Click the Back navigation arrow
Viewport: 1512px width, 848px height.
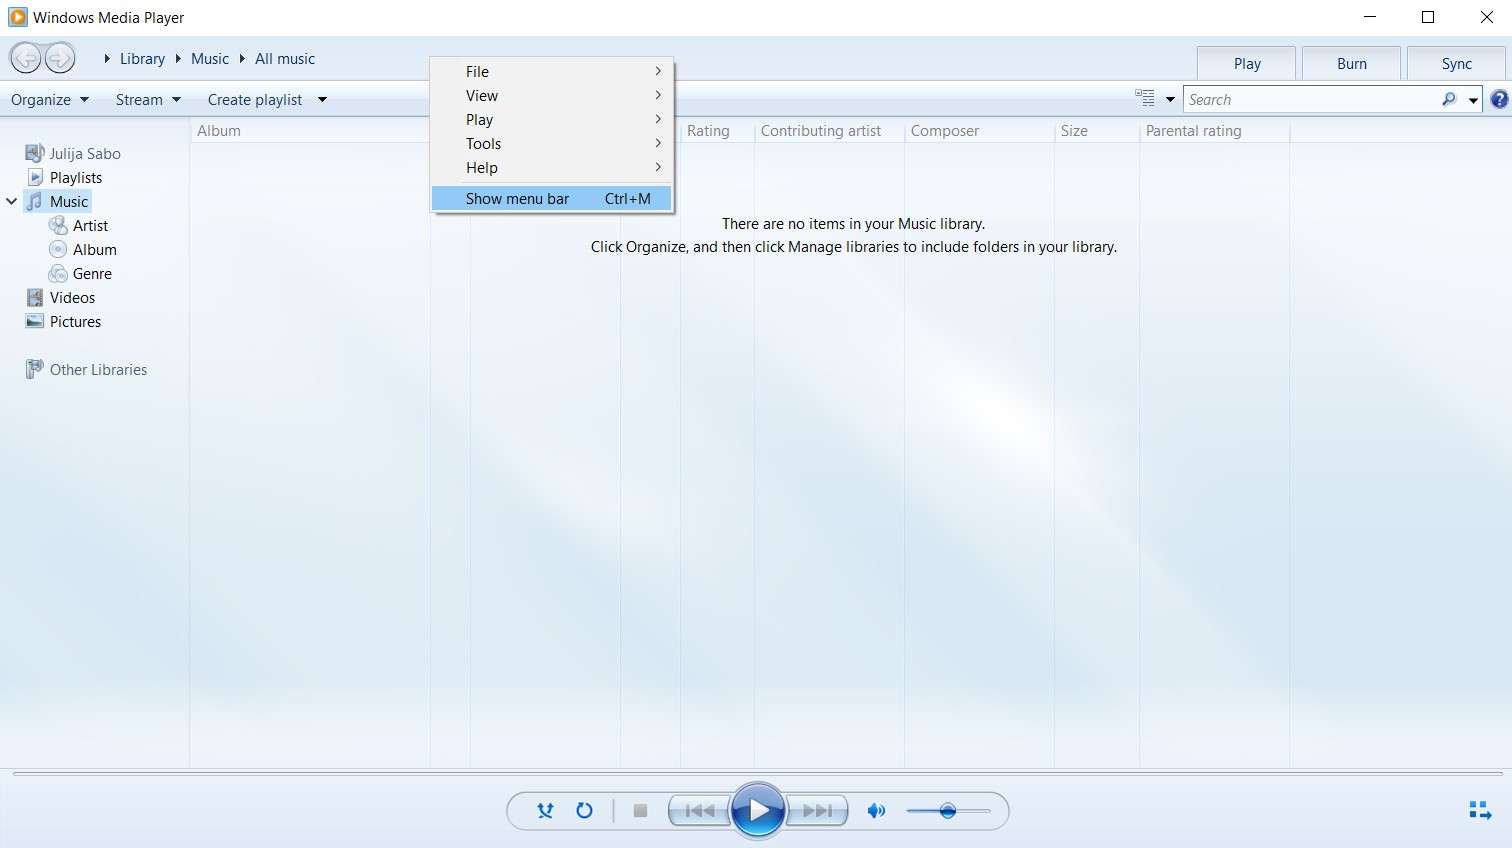click(x=26, y=58)
